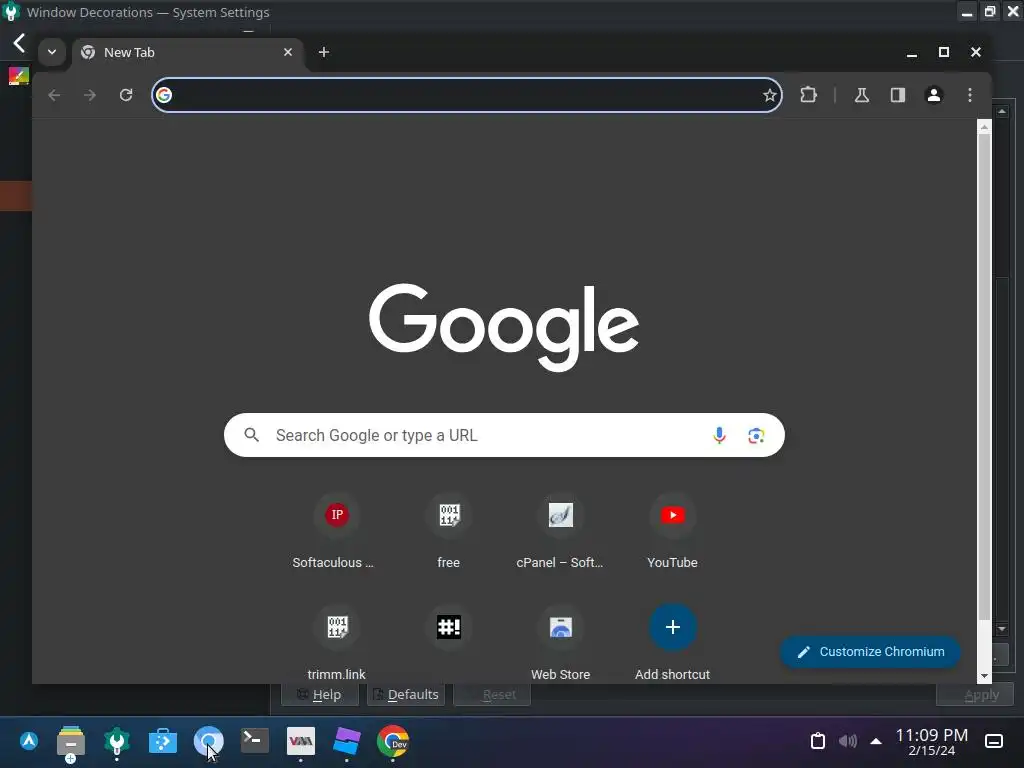
Task: Click the Search Google or type a URL box
Action: [x=504, y=435]
